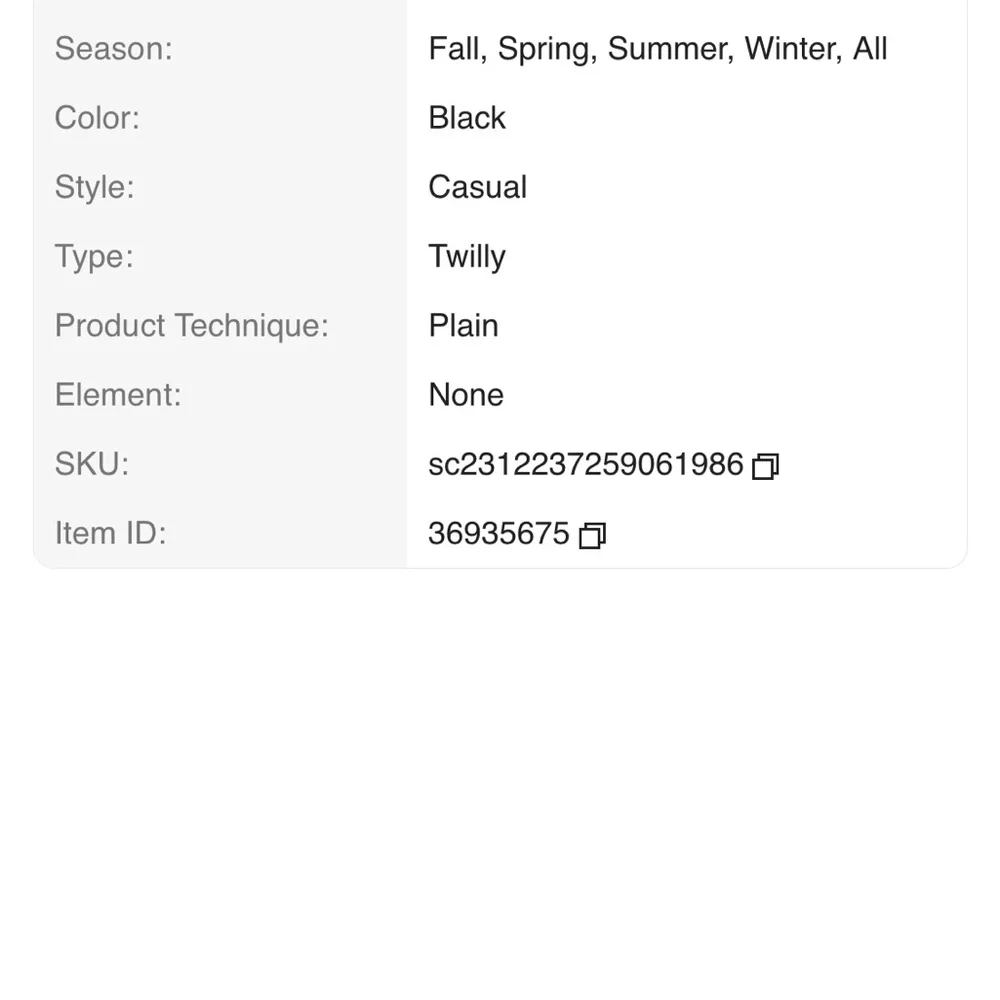Click the word Summer in the Season row

[x=671, y=49]
